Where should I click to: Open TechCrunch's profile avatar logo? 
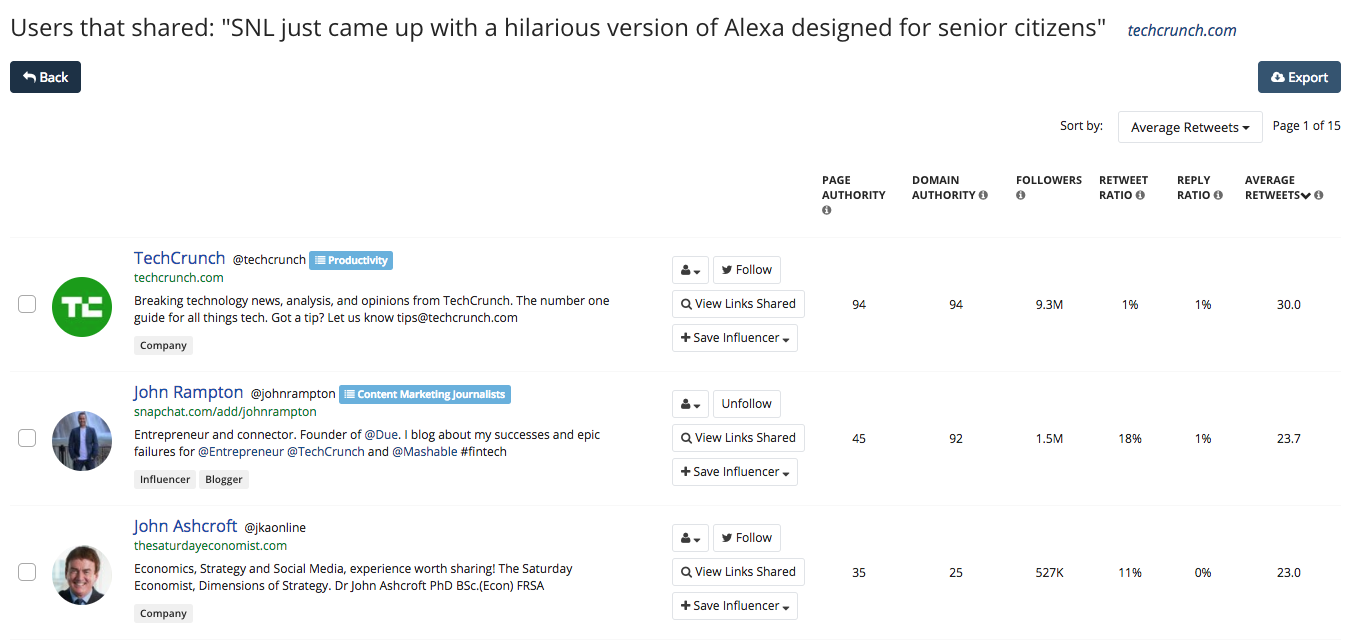pyautogui.click(x=82, y=306)
